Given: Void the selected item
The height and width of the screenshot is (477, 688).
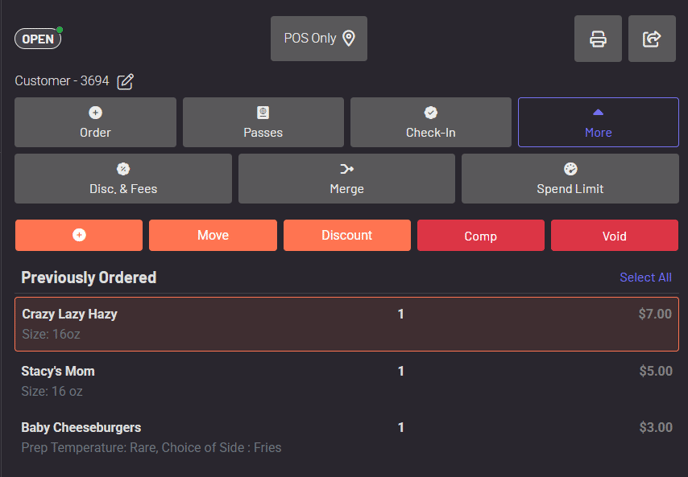Looking at the screenshot, I should pos(614,235).
